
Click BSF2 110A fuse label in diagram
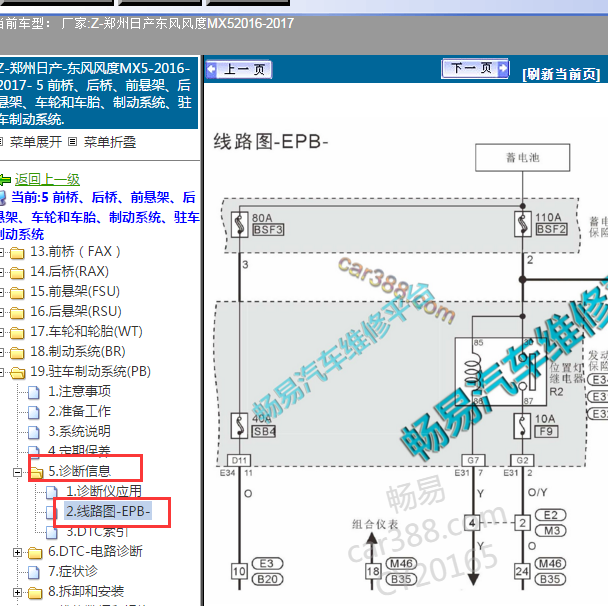coord(551,229)
